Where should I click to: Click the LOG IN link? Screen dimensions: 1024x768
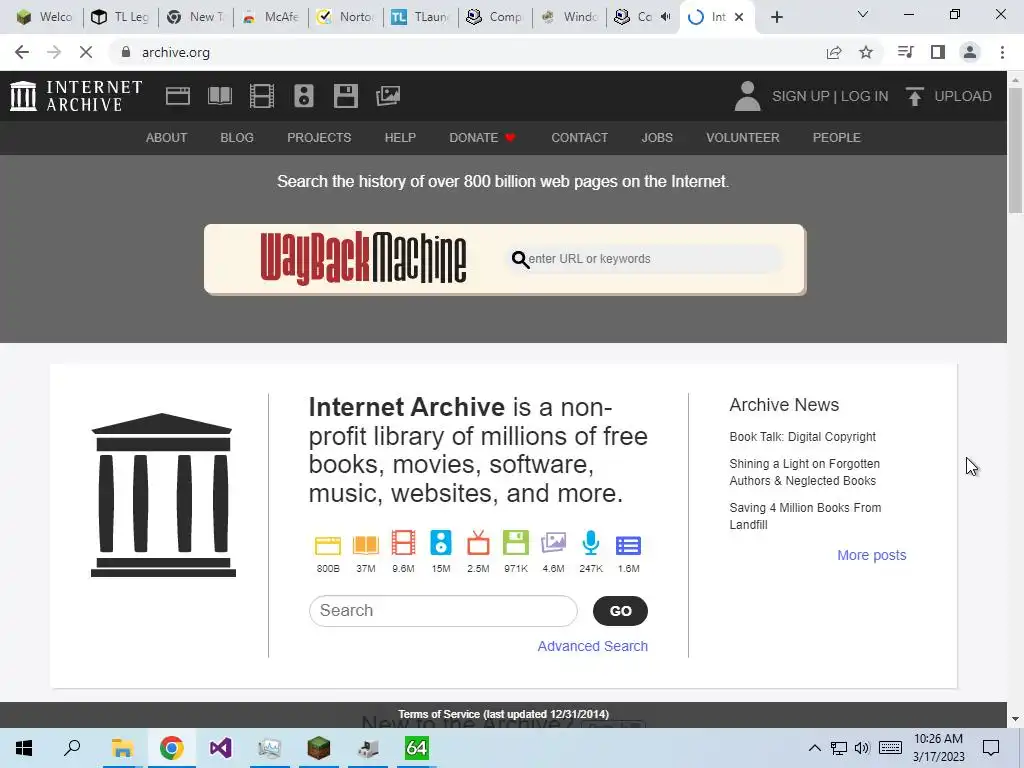(x=864, y=96)
